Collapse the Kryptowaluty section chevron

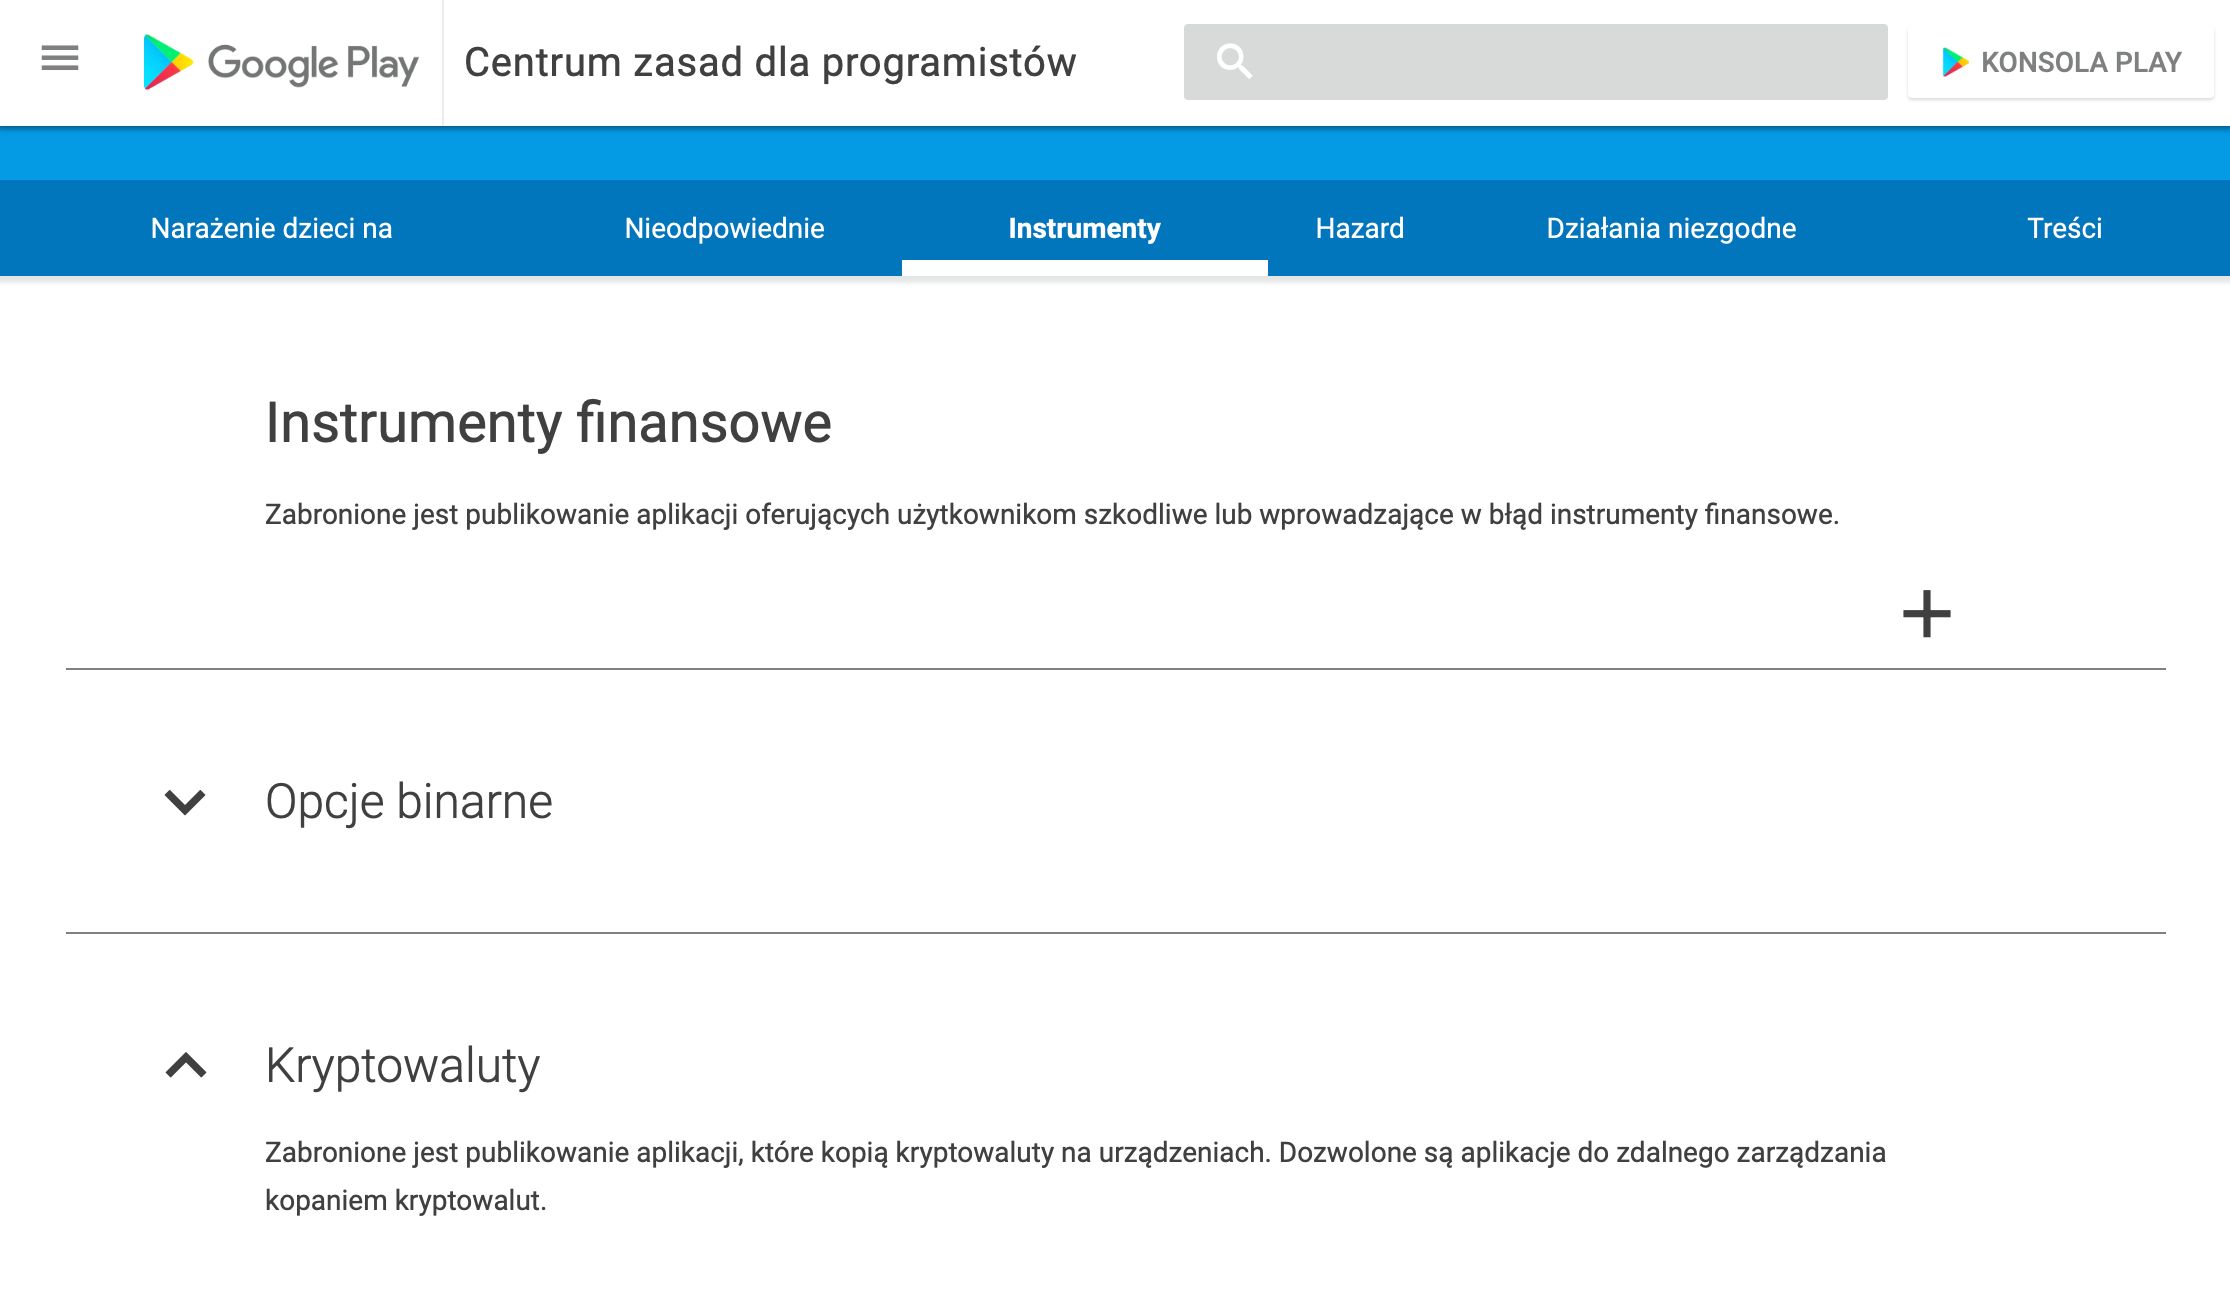185,1065
